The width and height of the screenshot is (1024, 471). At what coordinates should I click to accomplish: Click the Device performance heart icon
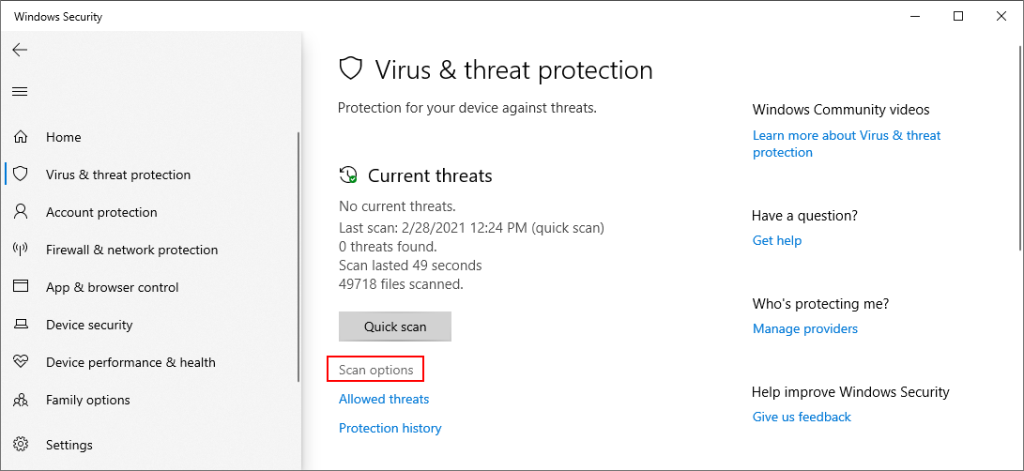tap(20, 362)
